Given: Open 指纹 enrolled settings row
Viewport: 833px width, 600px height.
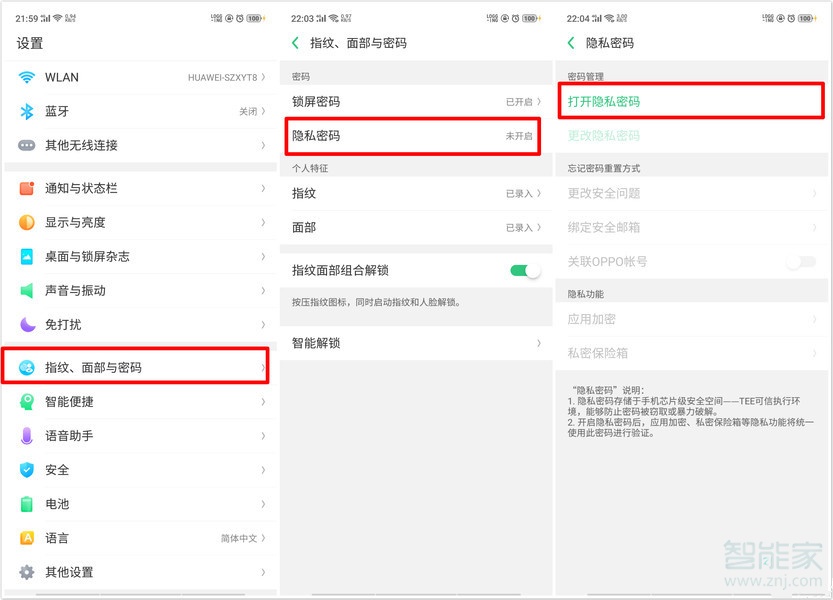Looking at the screenshot, I should (410, 193).
